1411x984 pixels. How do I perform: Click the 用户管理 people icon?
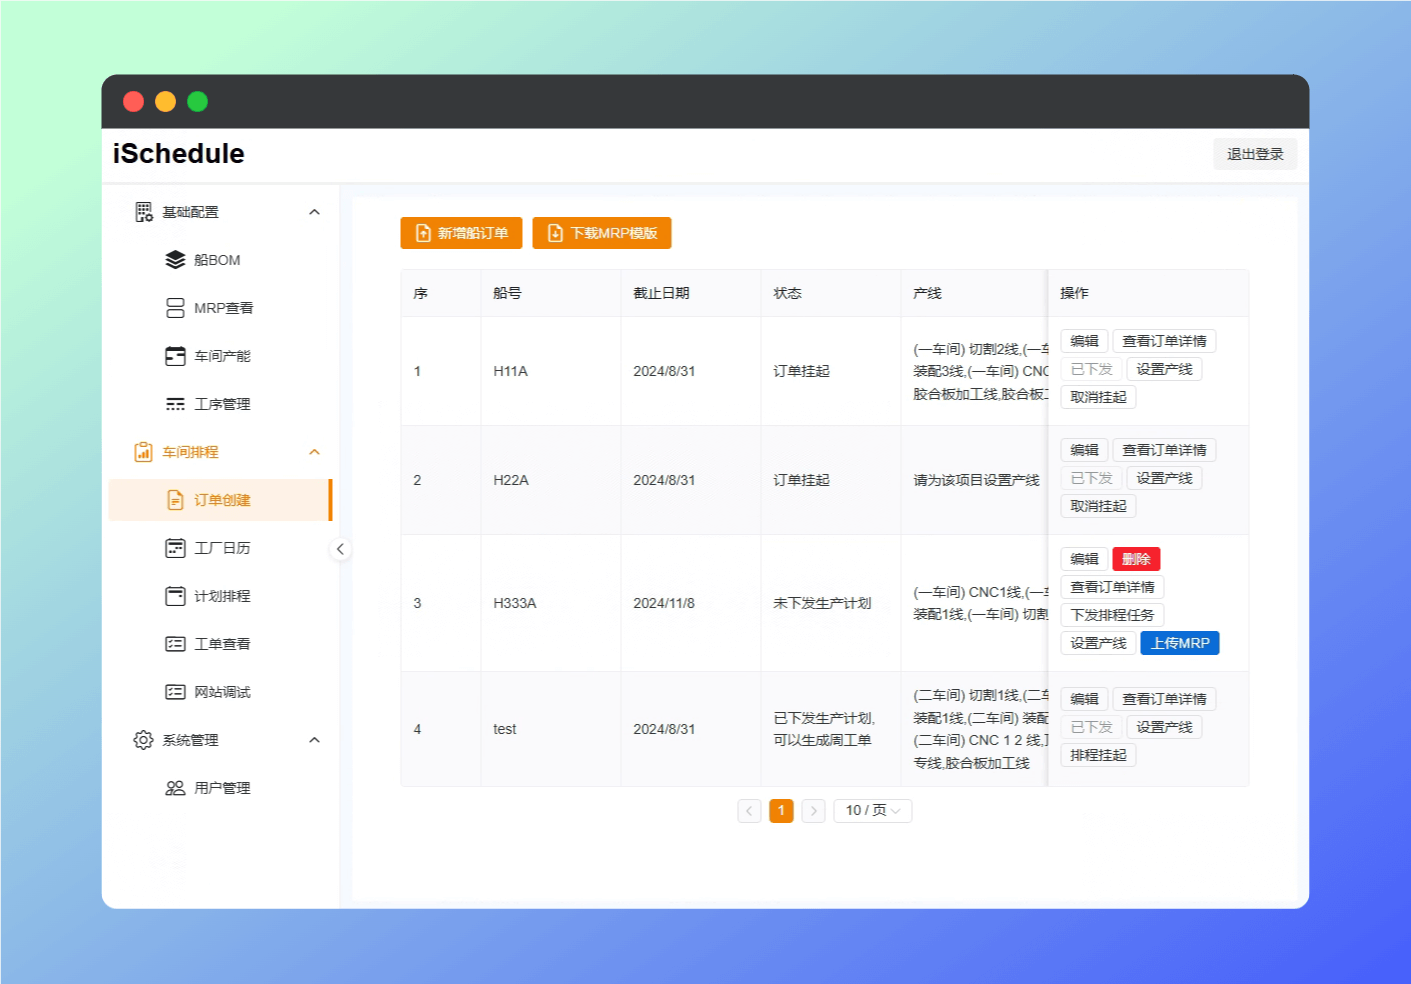click(175, 788)
